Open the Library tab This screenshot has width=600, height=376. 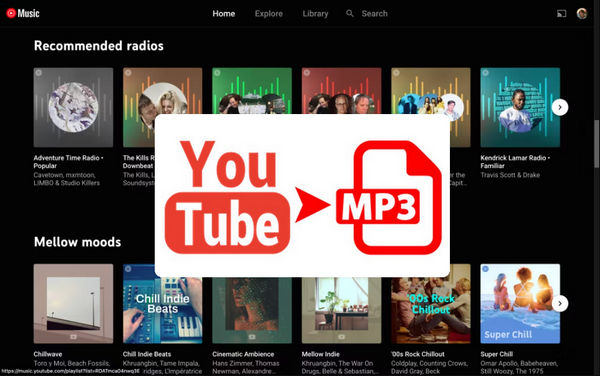click(x=315, y=14)
